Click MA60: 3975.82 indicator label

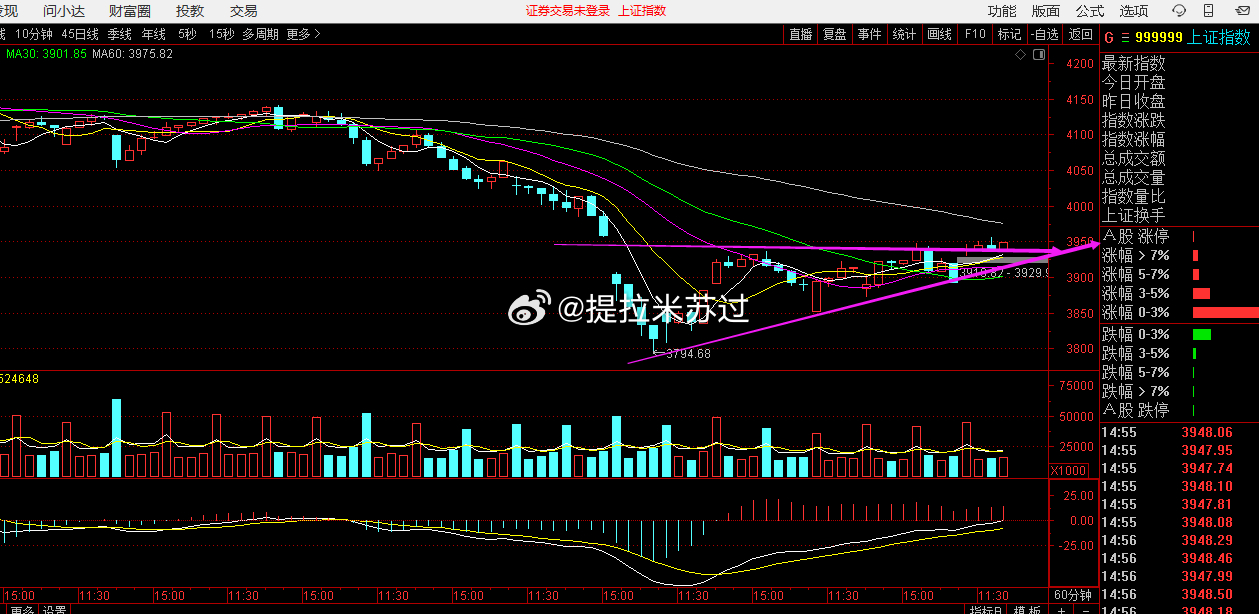click(132, 54)
